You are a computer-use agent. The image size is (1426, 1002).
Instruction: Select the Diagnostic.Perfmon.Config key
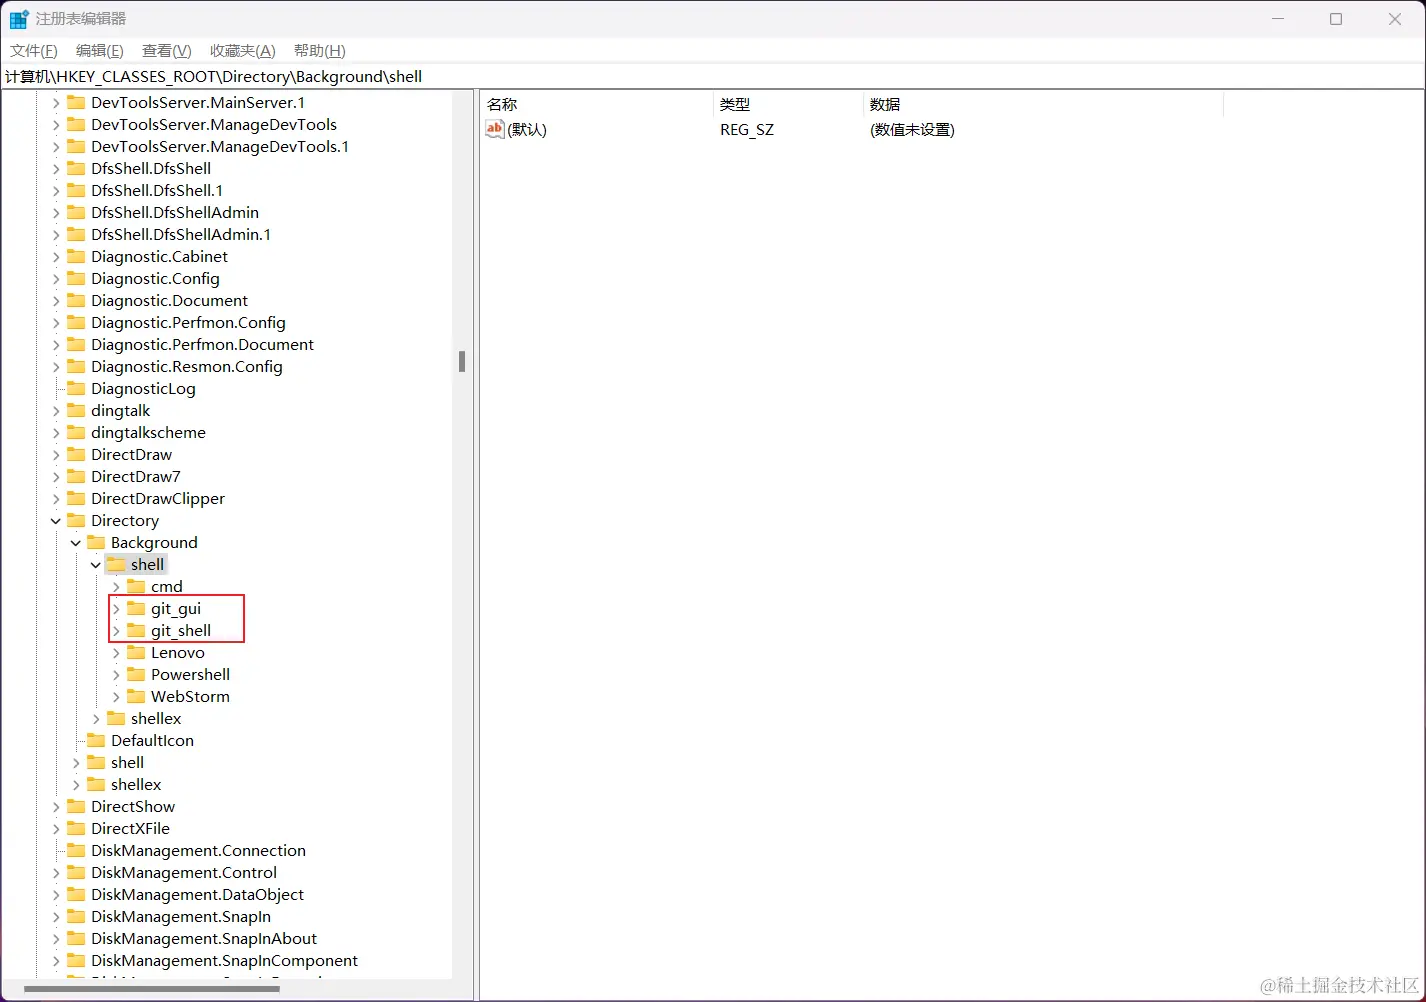188,322
